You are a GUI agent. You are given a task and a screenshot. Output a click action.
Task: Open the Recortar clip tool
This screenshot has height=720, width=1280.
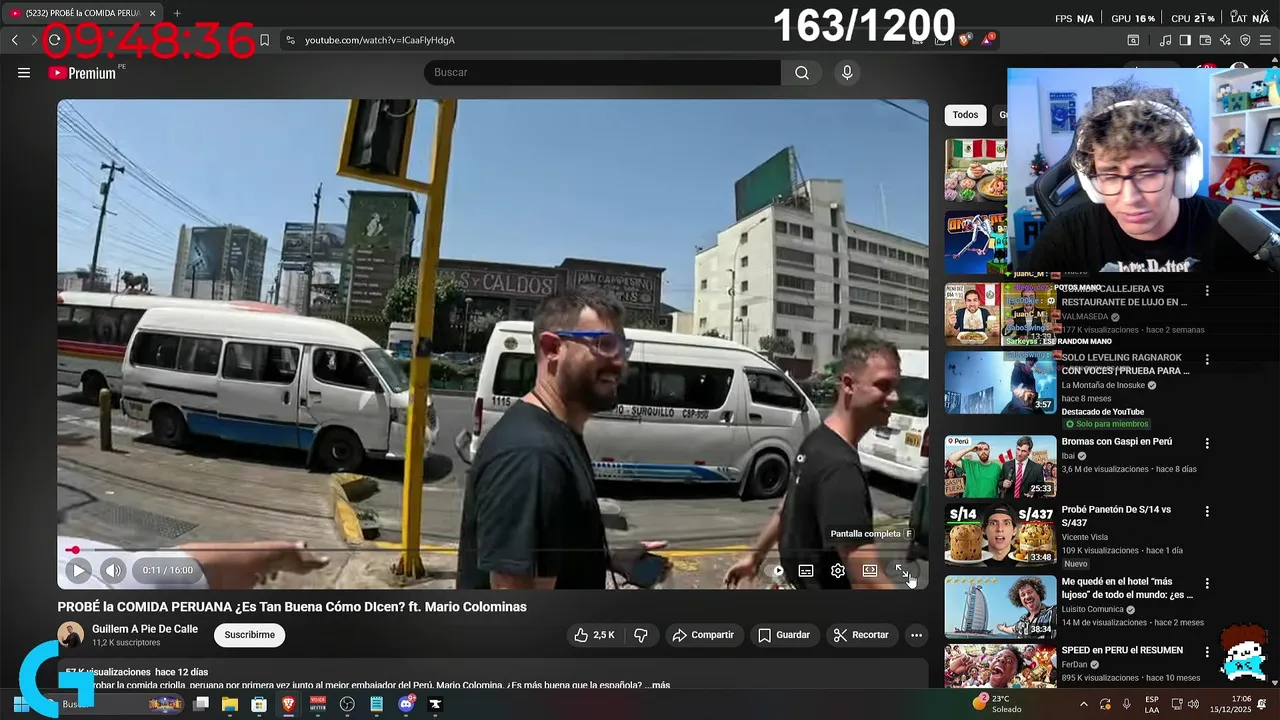(x=861, y=635)
